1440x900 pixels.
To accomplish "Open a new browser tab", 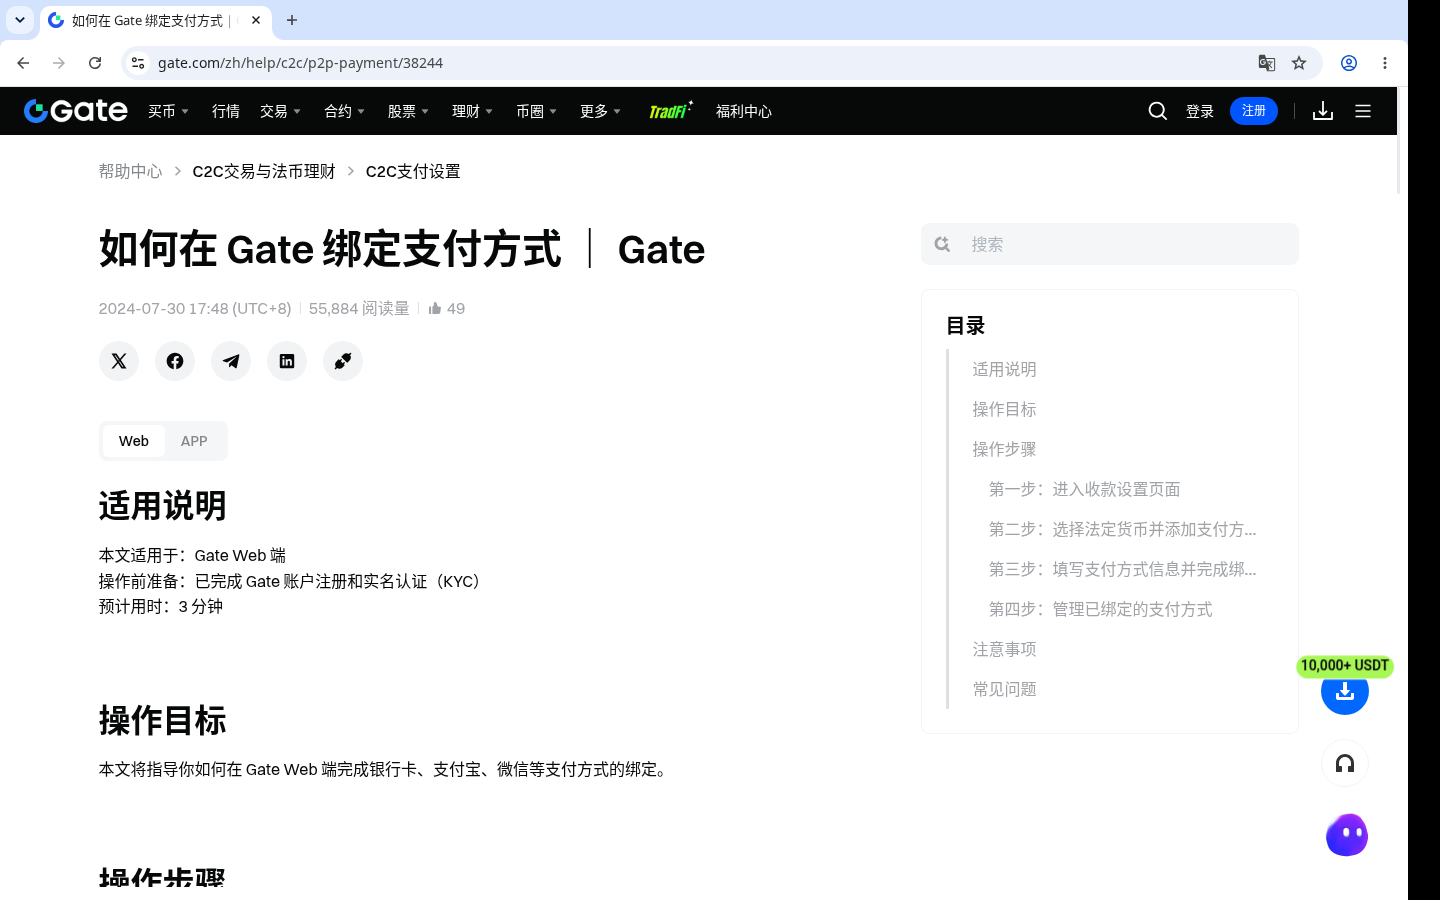I will (x=292, y=20).
